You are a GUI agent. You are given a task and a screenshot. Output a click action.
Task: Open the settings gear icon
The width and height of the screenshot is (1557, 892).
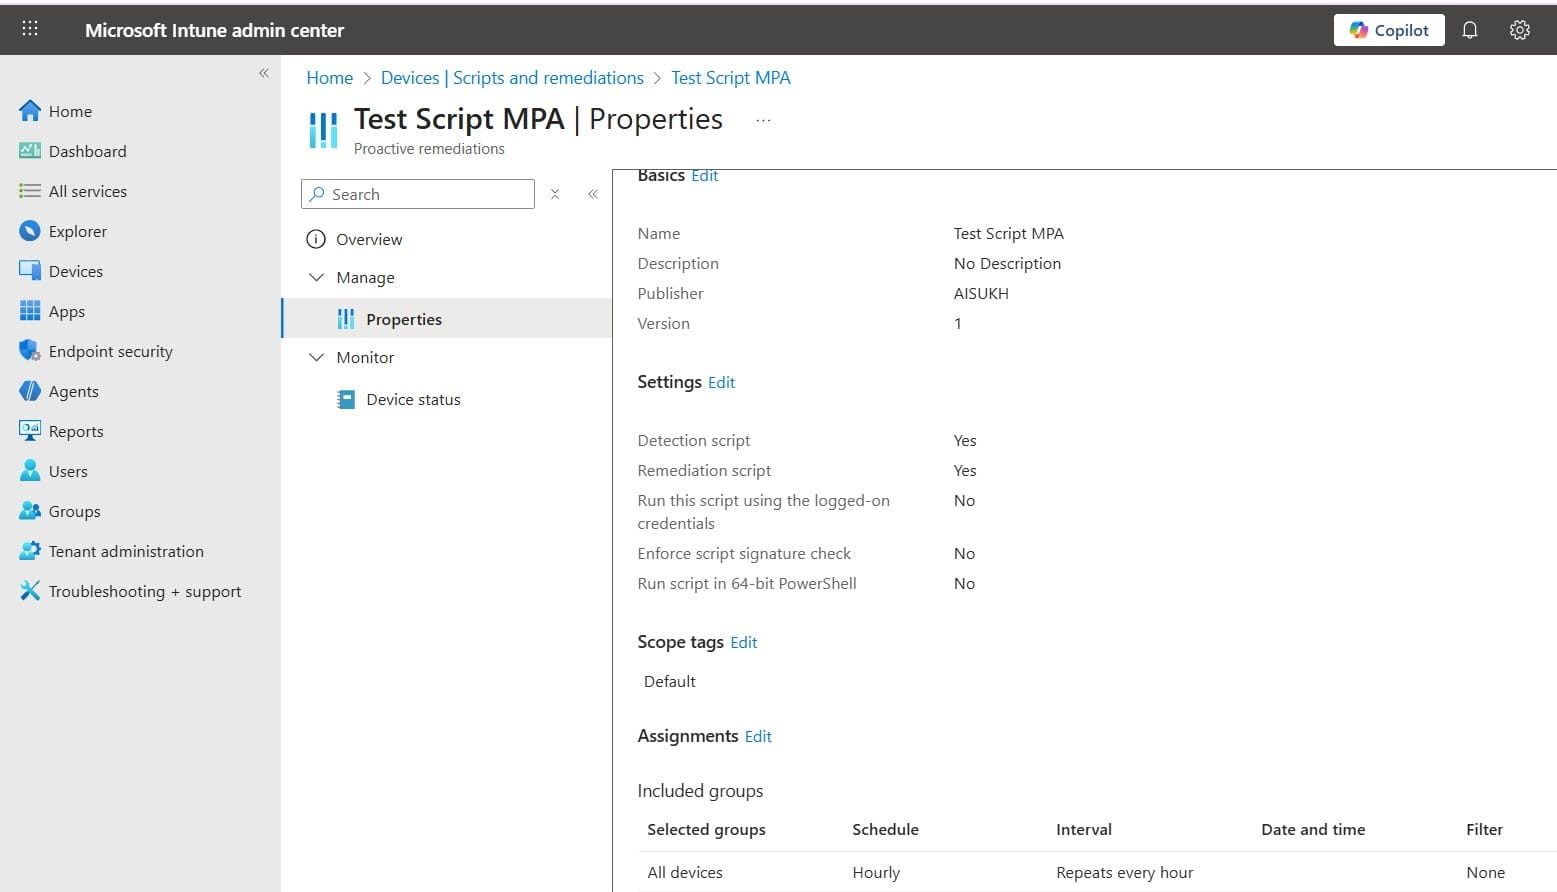1520,30
